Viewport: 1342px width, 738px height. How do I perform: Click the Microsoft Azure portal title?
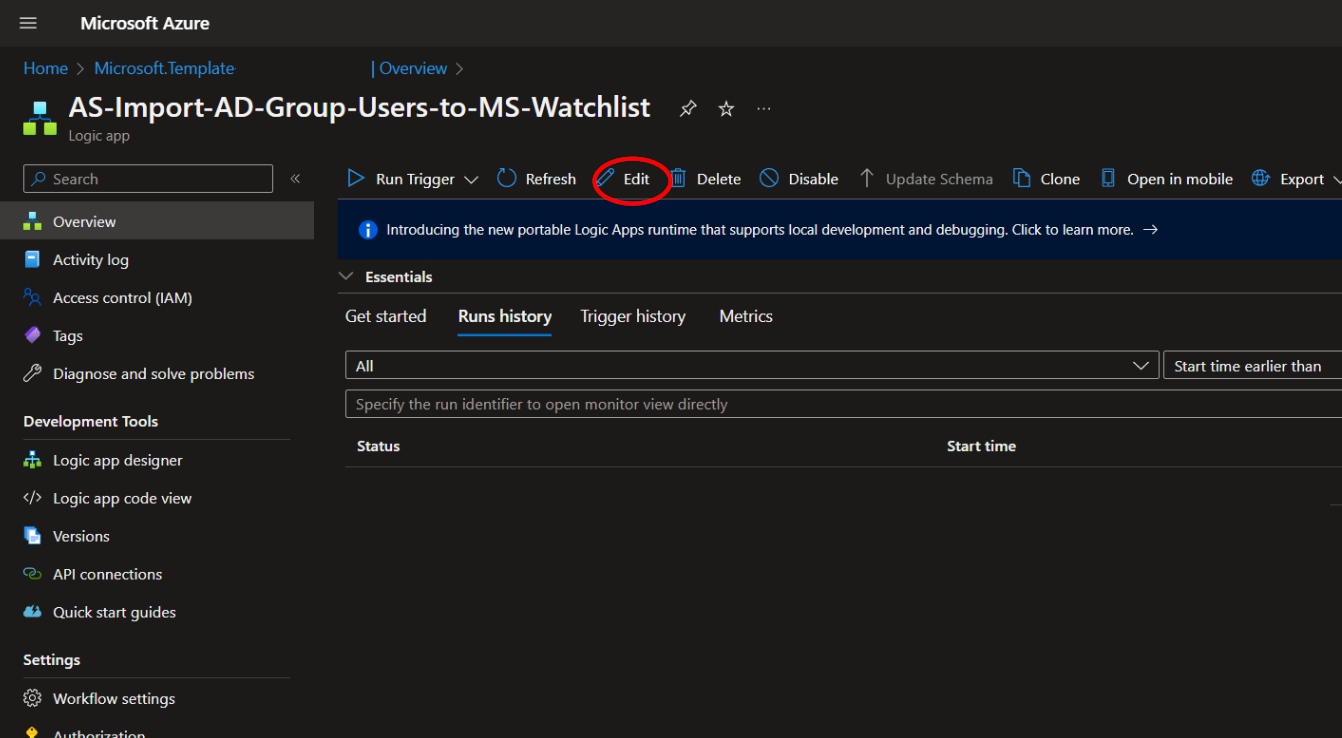145,23
